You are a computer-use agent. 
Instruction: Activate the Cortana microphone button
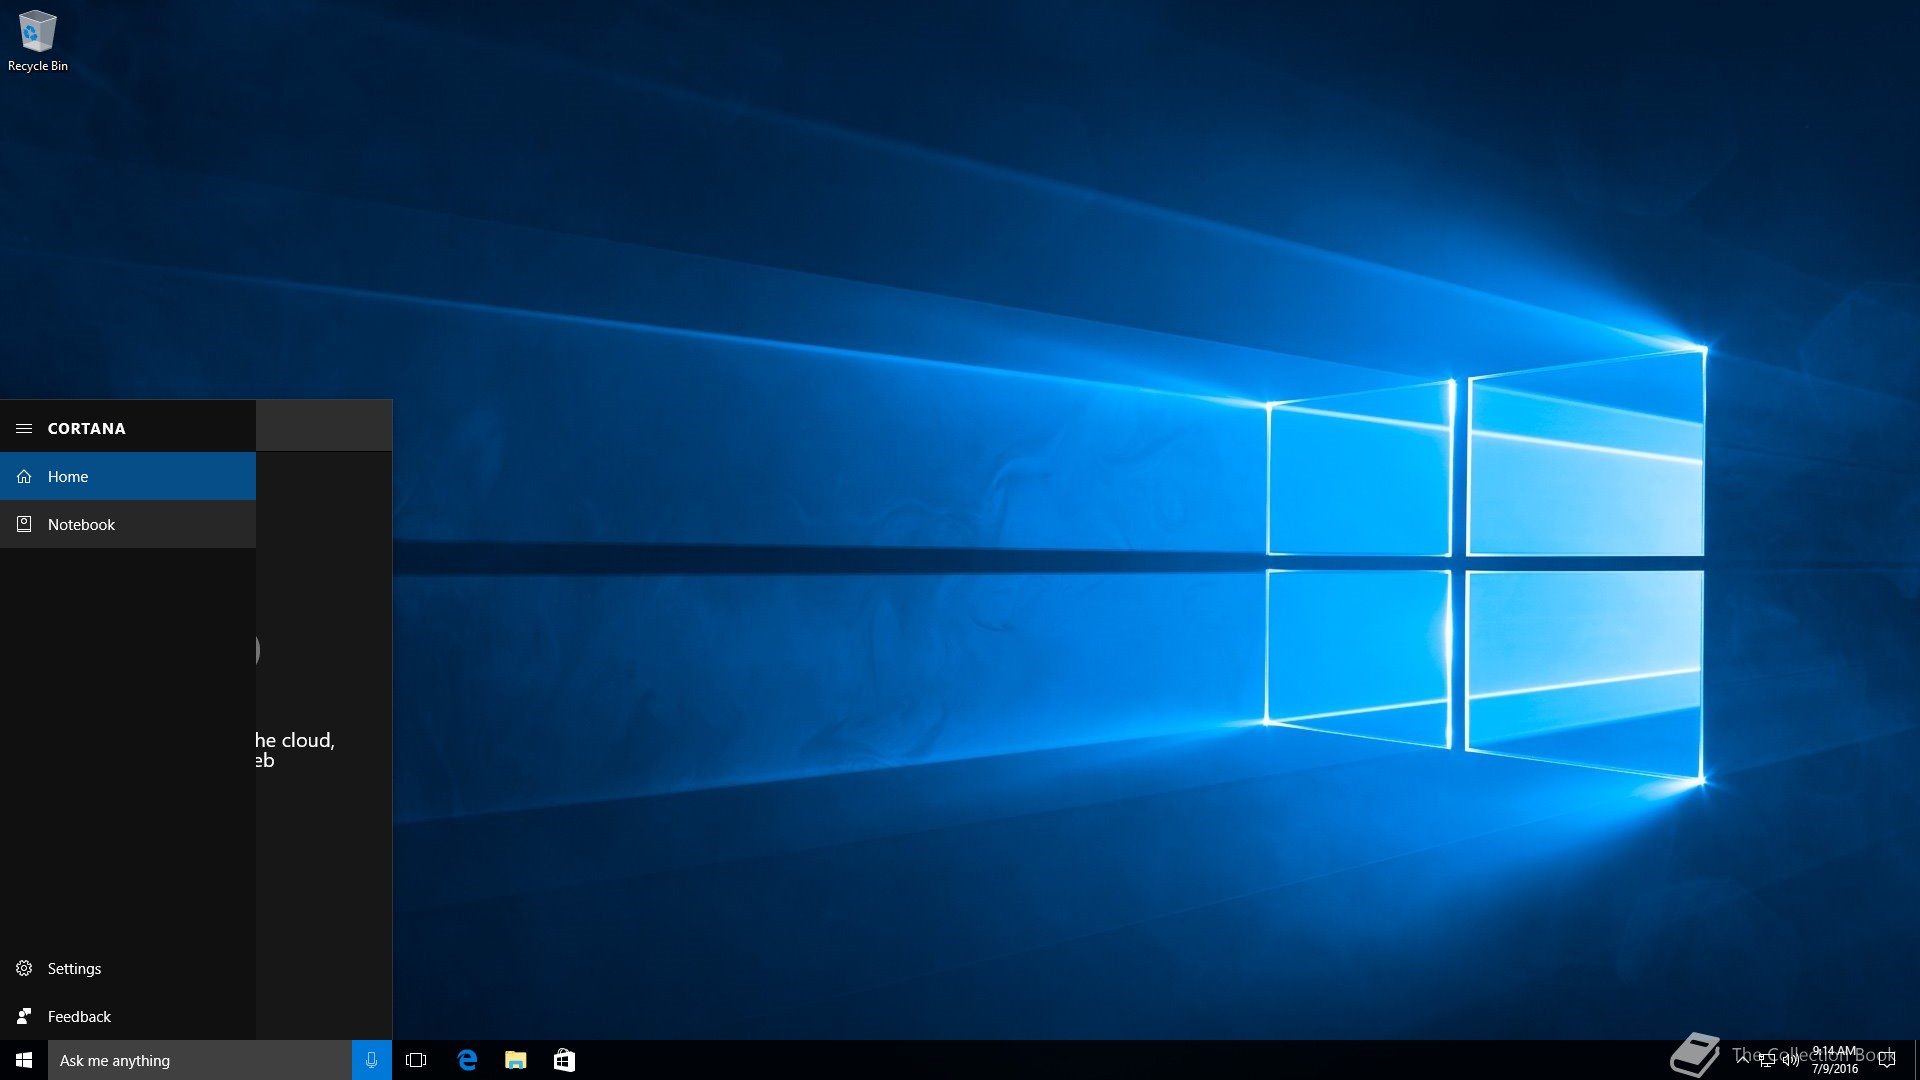pos(372,1060)
